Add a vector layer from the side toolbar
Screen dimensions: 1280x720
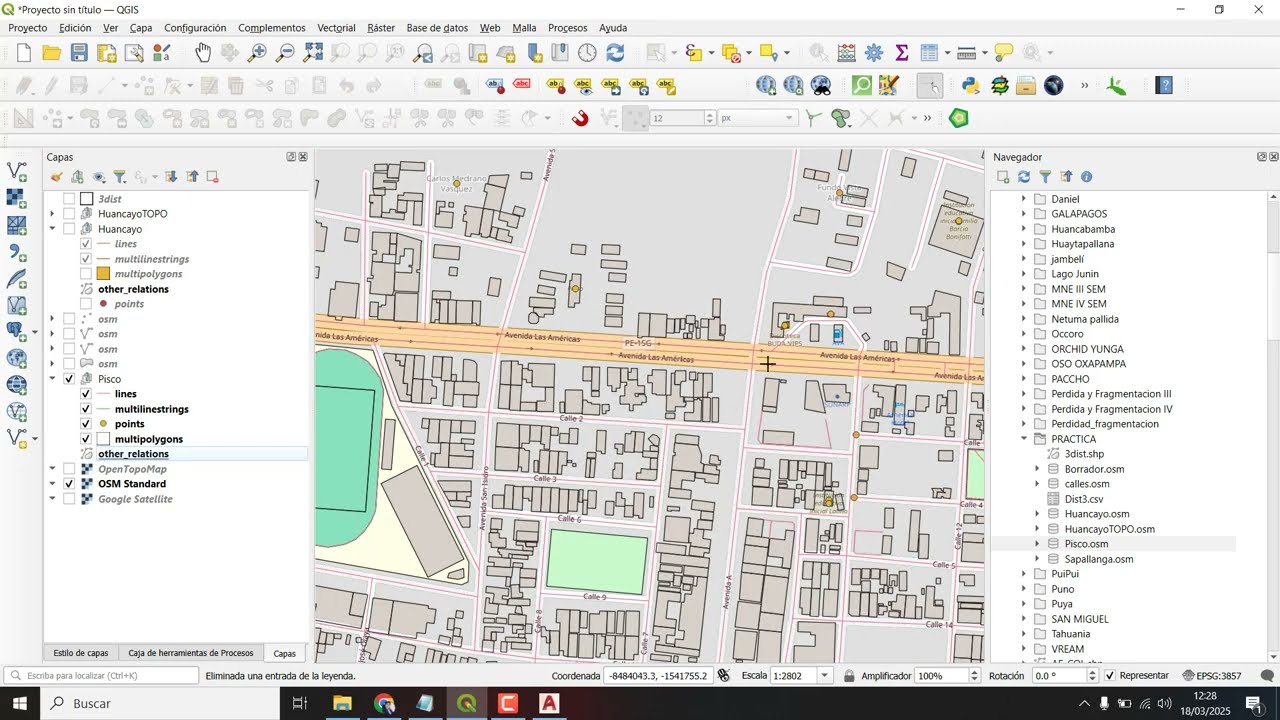17,172
